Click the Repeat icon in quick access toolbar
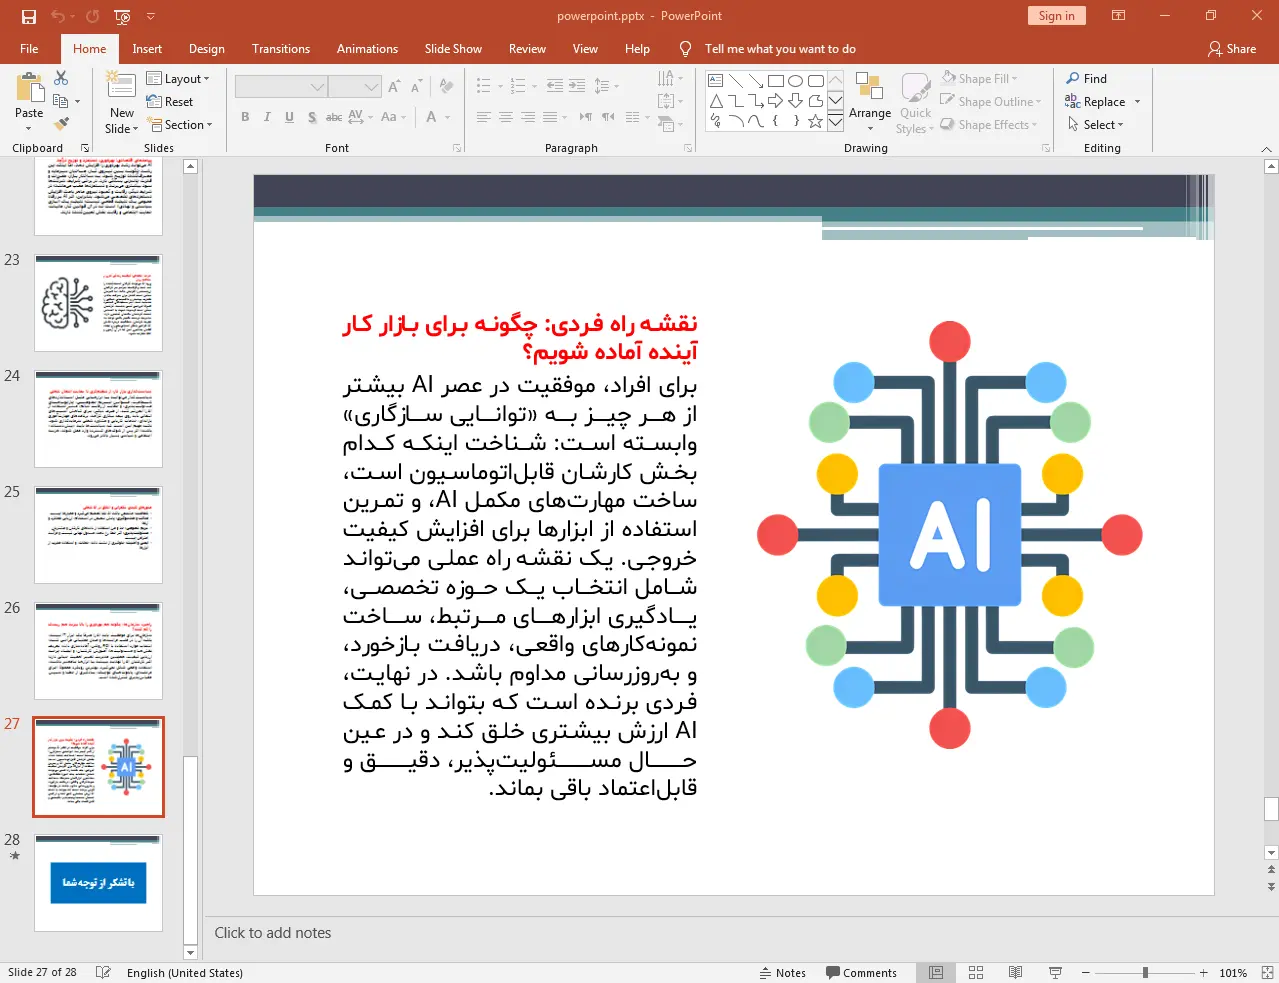Screen dimensions: 1279x983 [92, 16]
